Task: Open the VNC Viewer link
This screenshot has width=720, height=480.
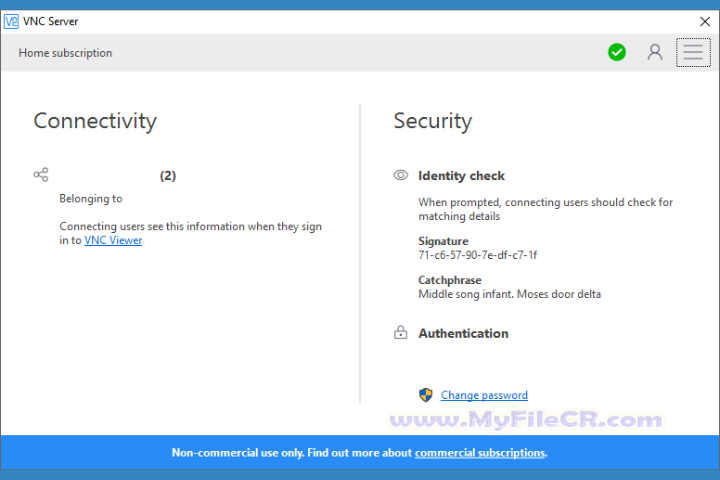Action: coord(113,240)
